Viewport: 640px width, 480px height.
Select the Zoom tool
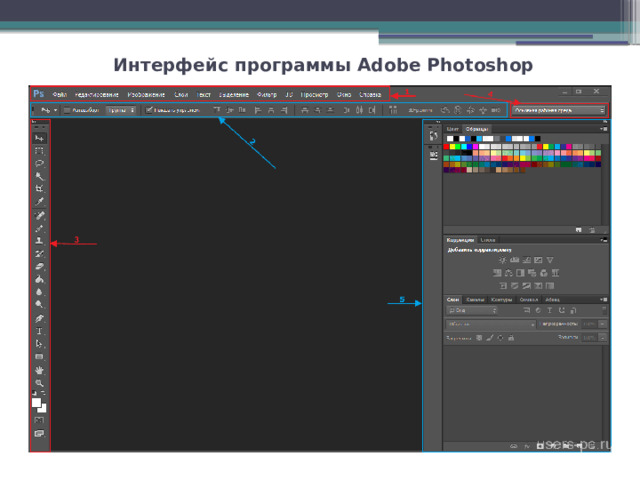39,383
